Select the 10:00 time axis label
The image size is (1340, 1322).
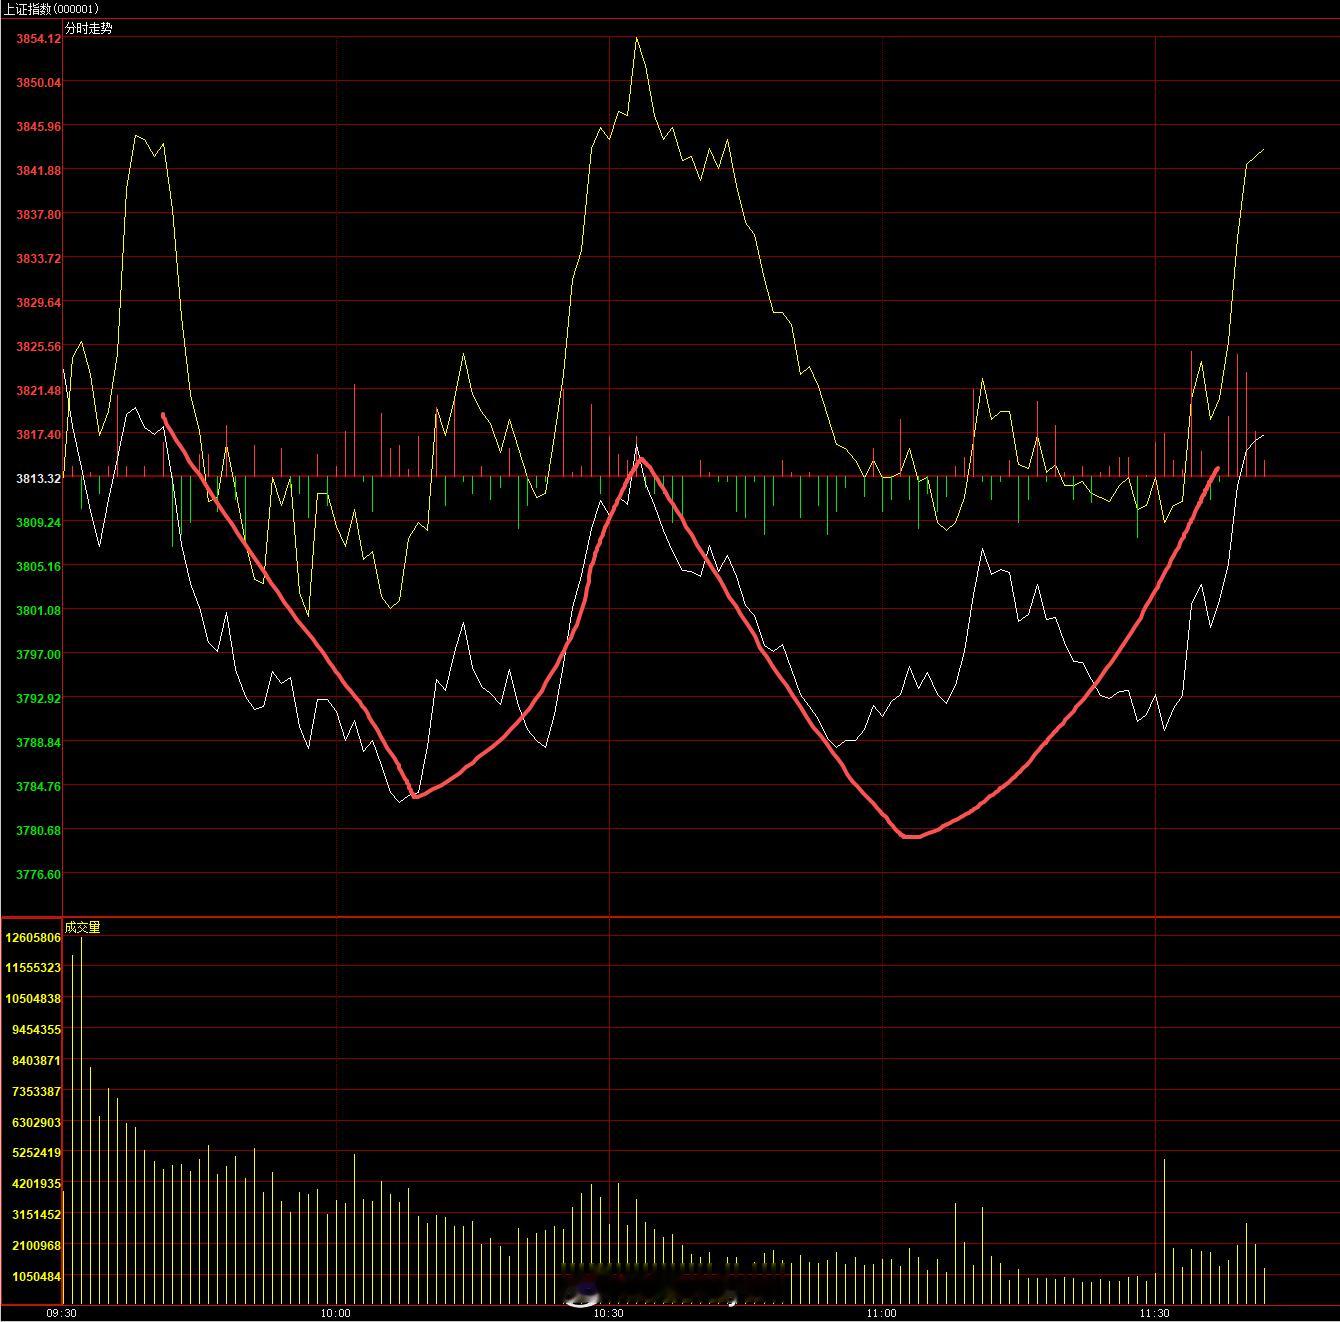click(336, 1313)
